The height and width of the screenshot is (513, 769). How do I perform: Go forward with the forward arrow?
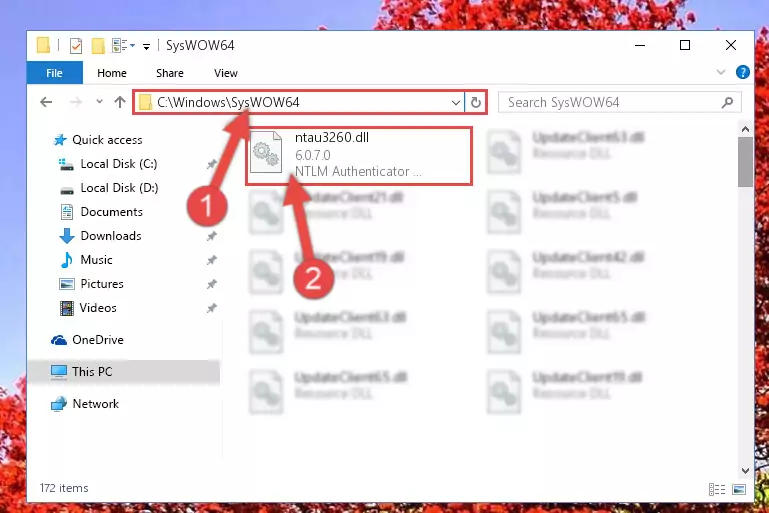pos(76,102)
